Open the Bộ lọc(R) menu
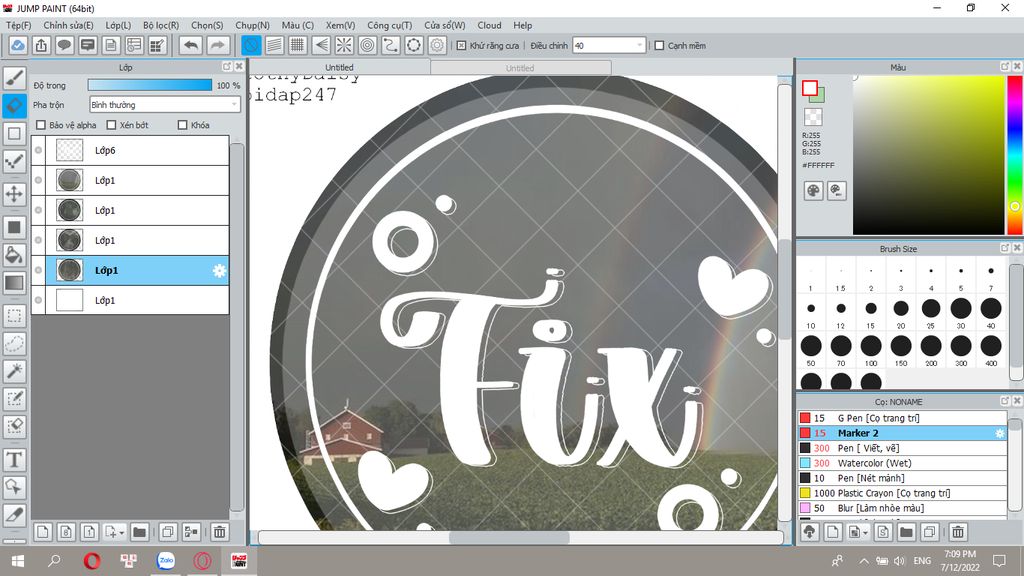This screenshot has height=576, width=1024. coord(161,25)
